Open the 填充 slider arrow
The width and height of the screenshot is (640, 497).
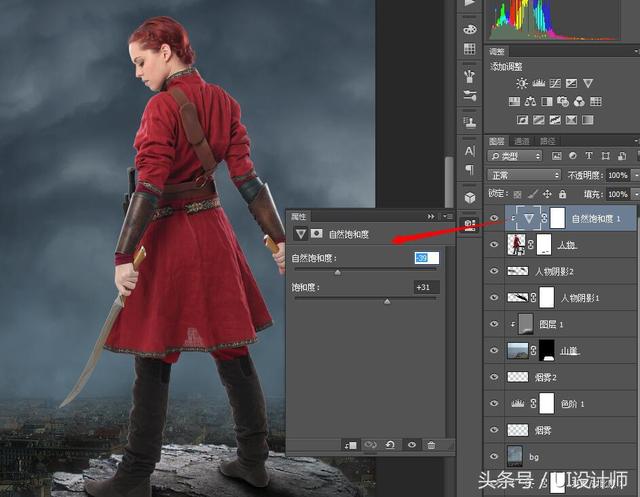[636, 194]
